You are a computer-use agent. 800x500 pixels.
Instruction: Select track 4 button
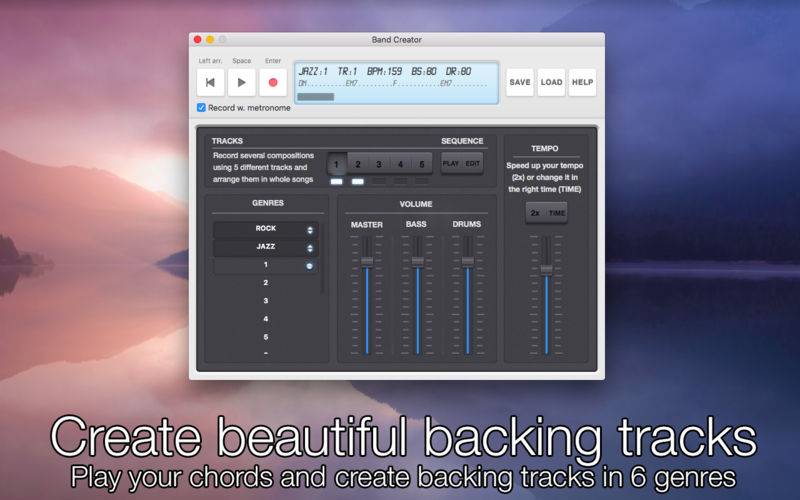(x=401, y=164)
